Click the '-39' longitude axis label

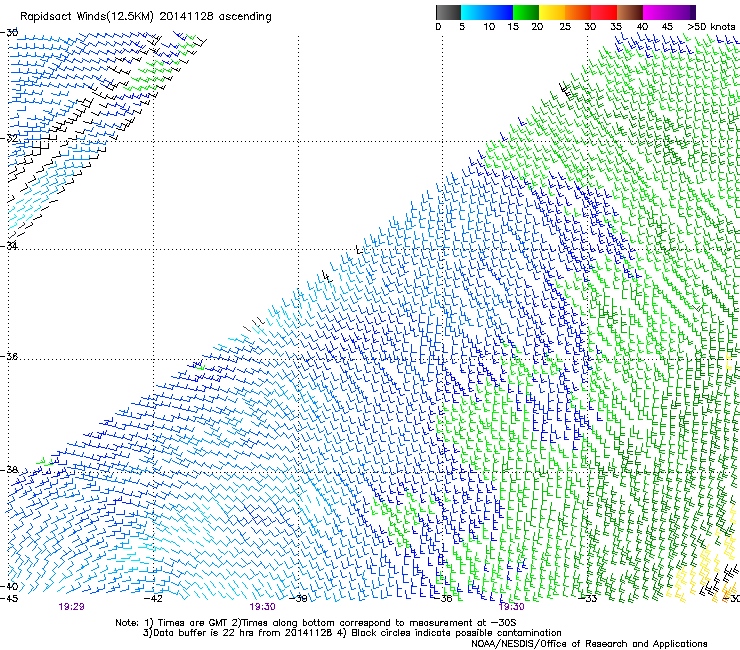click(x=298, y=599)
